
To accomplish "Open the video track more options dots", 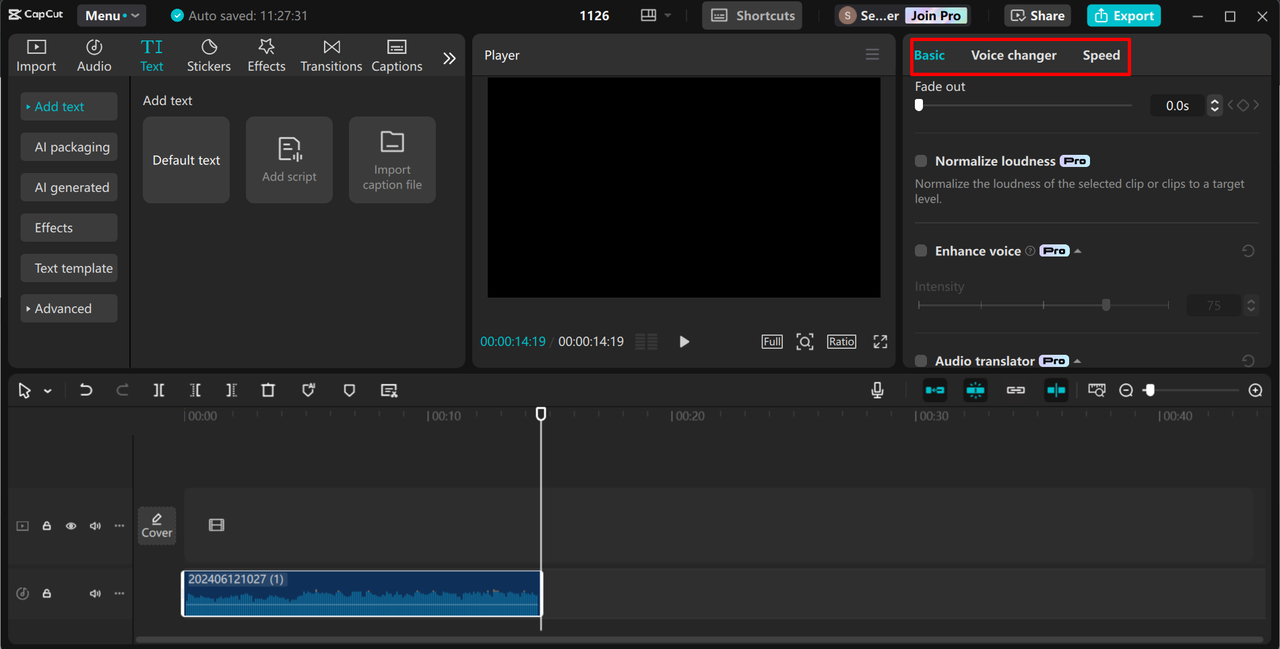I will click(119, 526).
